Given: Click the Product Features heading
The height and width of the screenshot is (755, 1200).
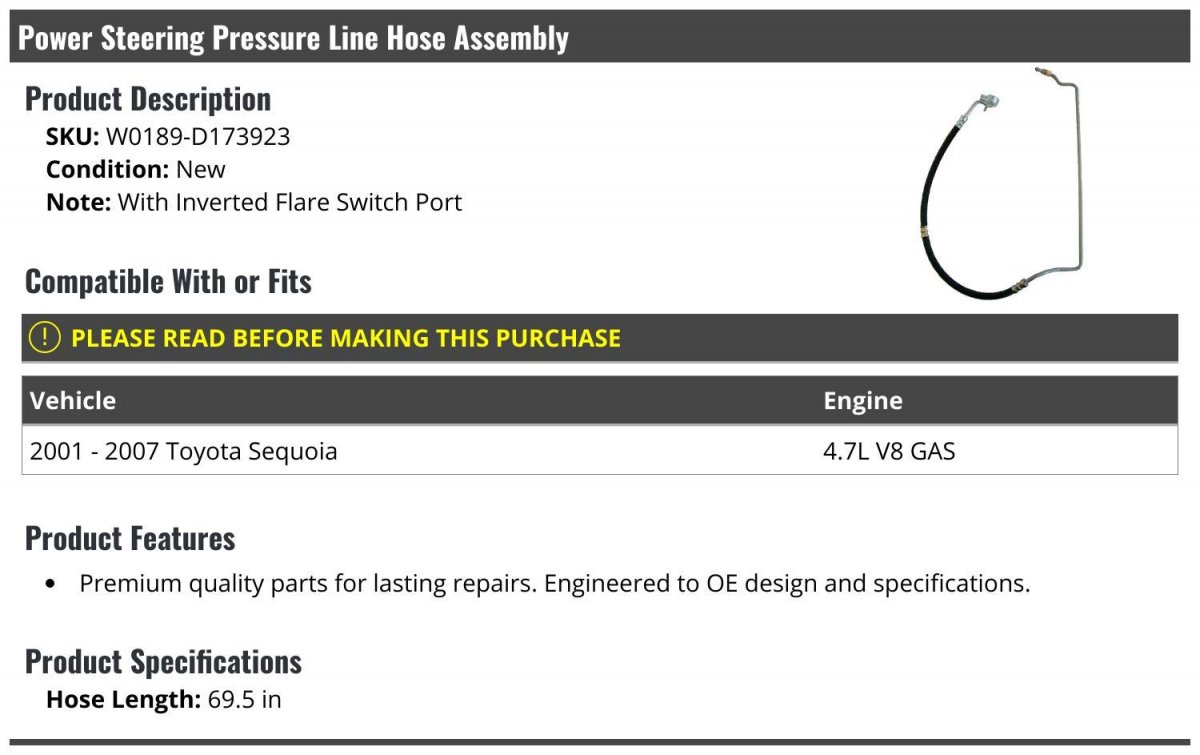Looking at the screenshot, I should 130,538.
